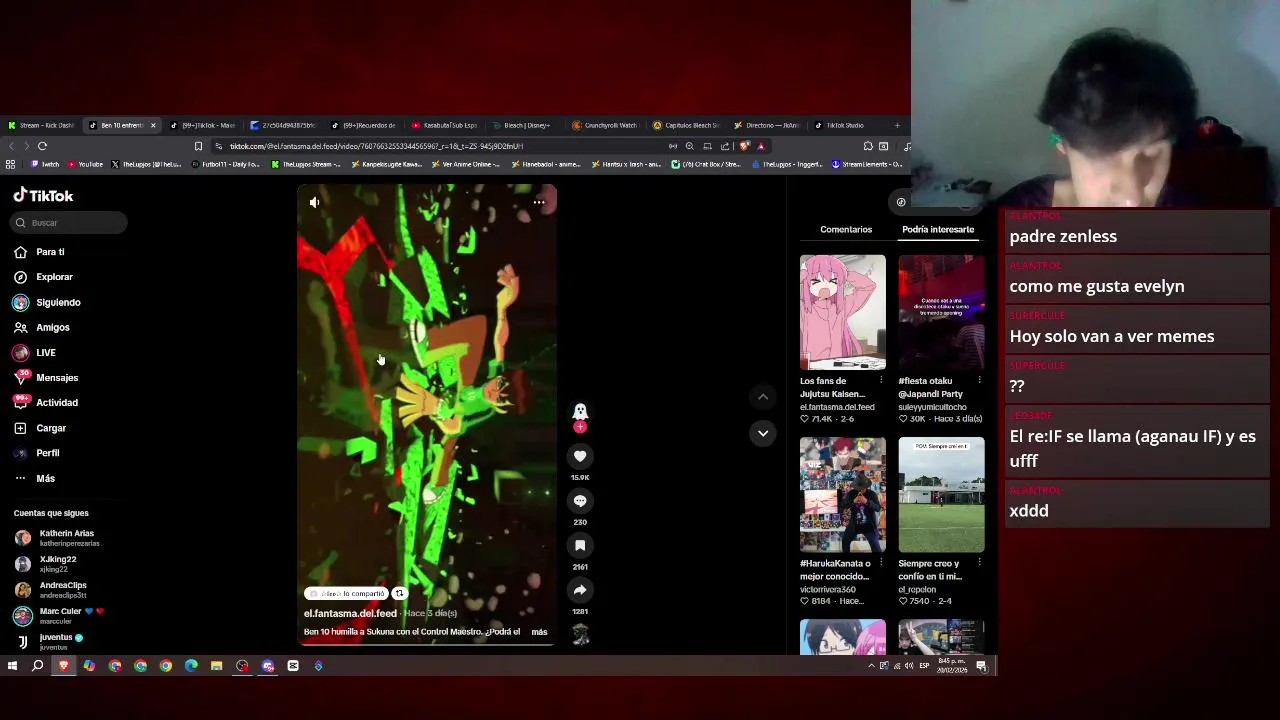The width and height of the screenshot is (1280, 720).
Task: Save video with bookmark icon
Action: click(x=580, y=545)
